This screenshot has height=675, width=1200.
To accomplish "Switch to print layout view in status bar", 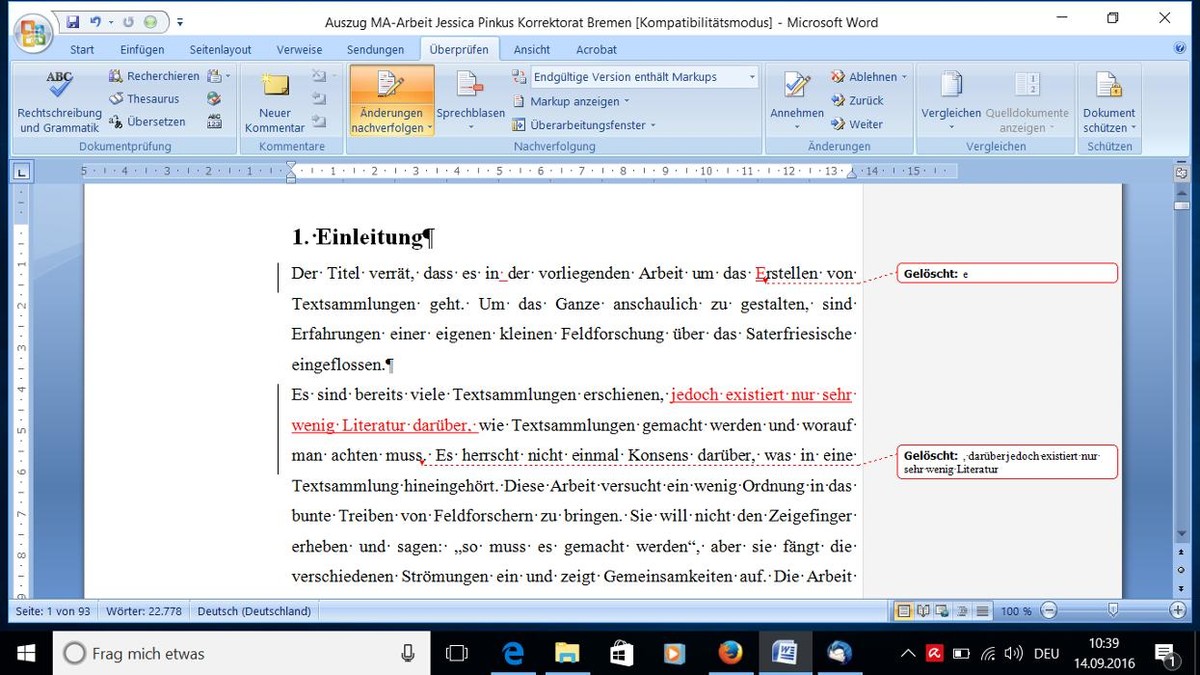I will (904, 611).
